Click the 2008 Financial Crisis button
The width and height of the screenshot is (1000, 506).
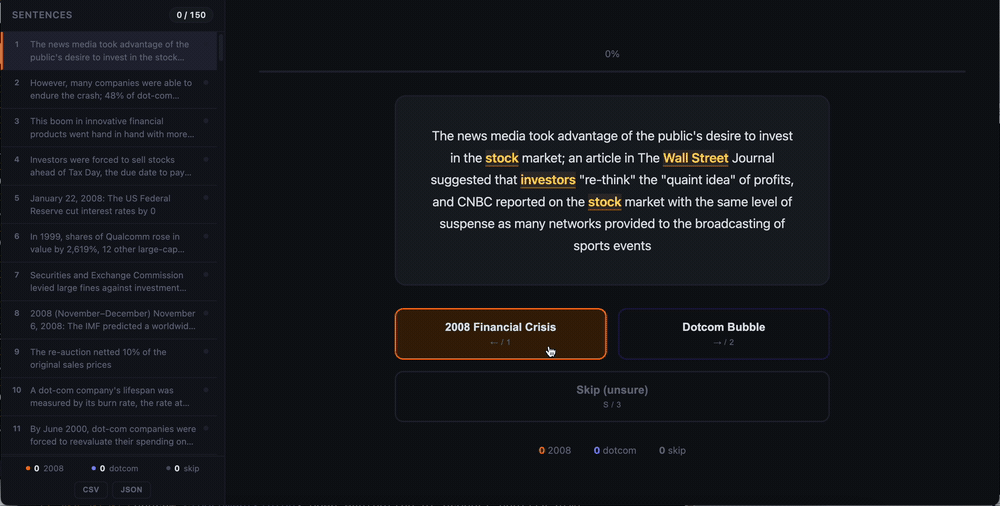[x=500, y=334]
